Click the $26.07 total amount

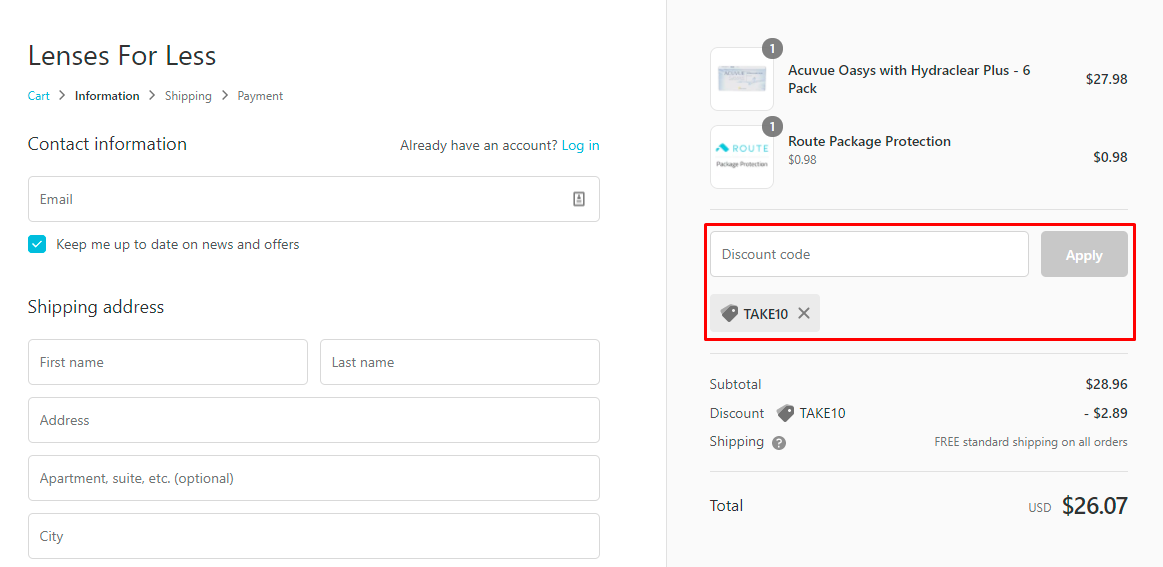pos(1095,506)
